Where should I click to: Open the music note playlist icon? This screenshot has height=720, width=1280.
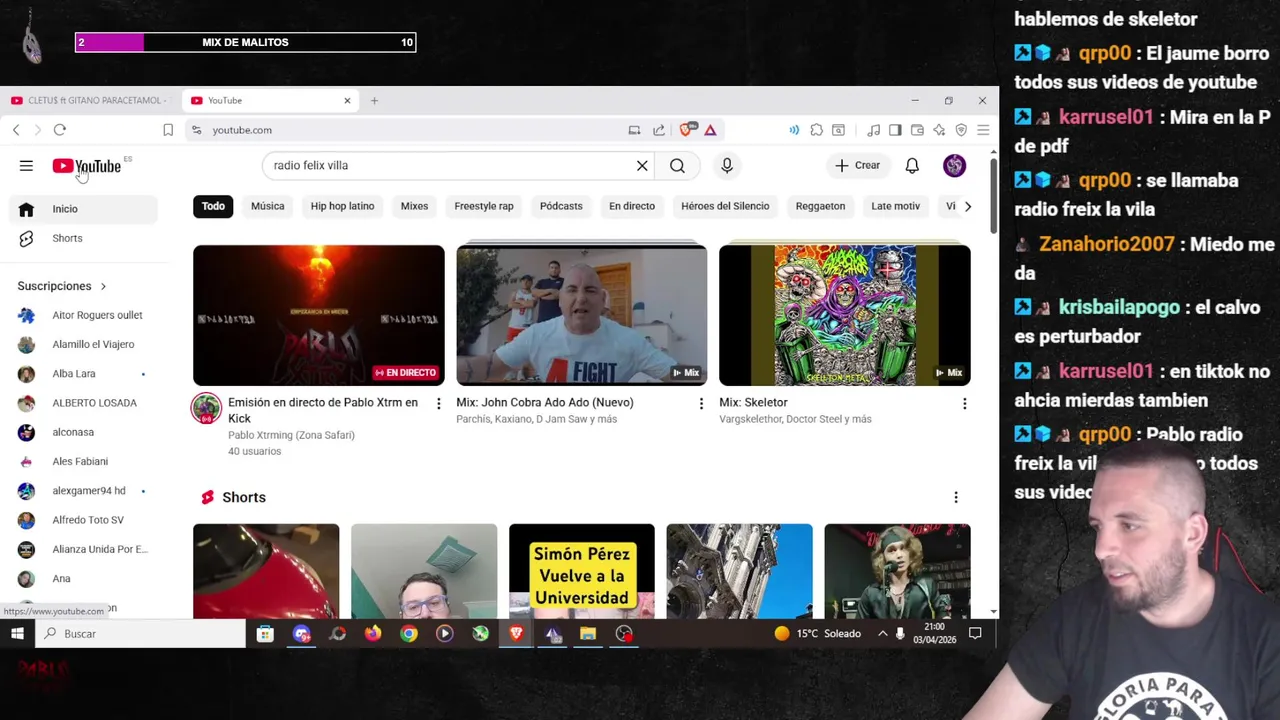pyautogui.click(x=873, y=130)
